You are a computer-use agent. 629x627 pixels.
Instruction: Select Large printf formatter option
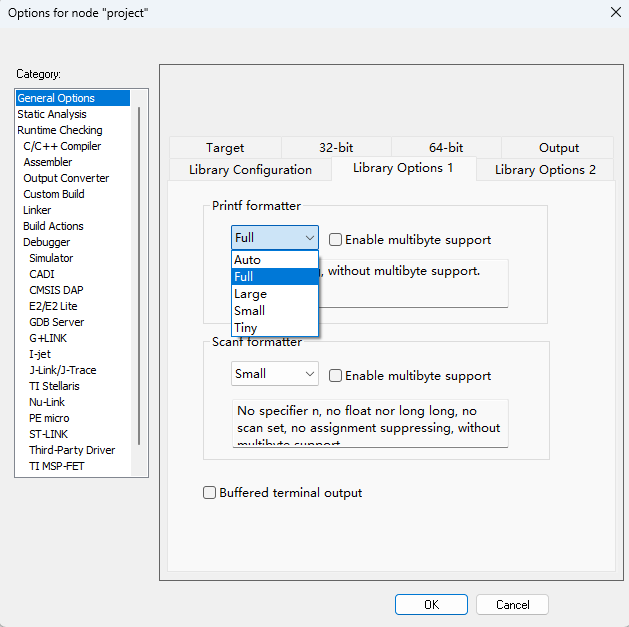click(x=250, y=294)
